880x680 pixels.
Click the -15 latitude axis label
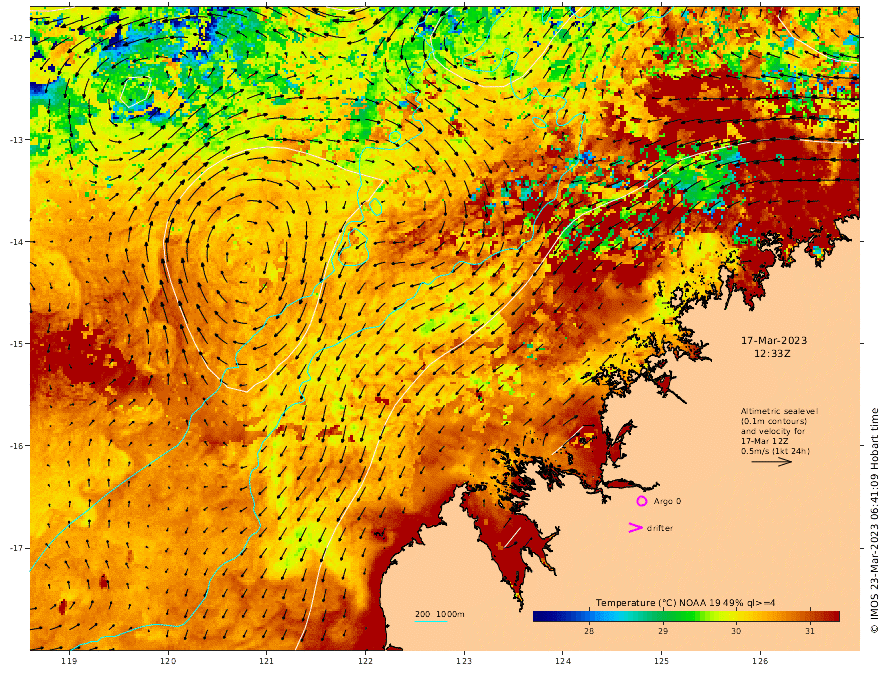(x=16, y=344)
